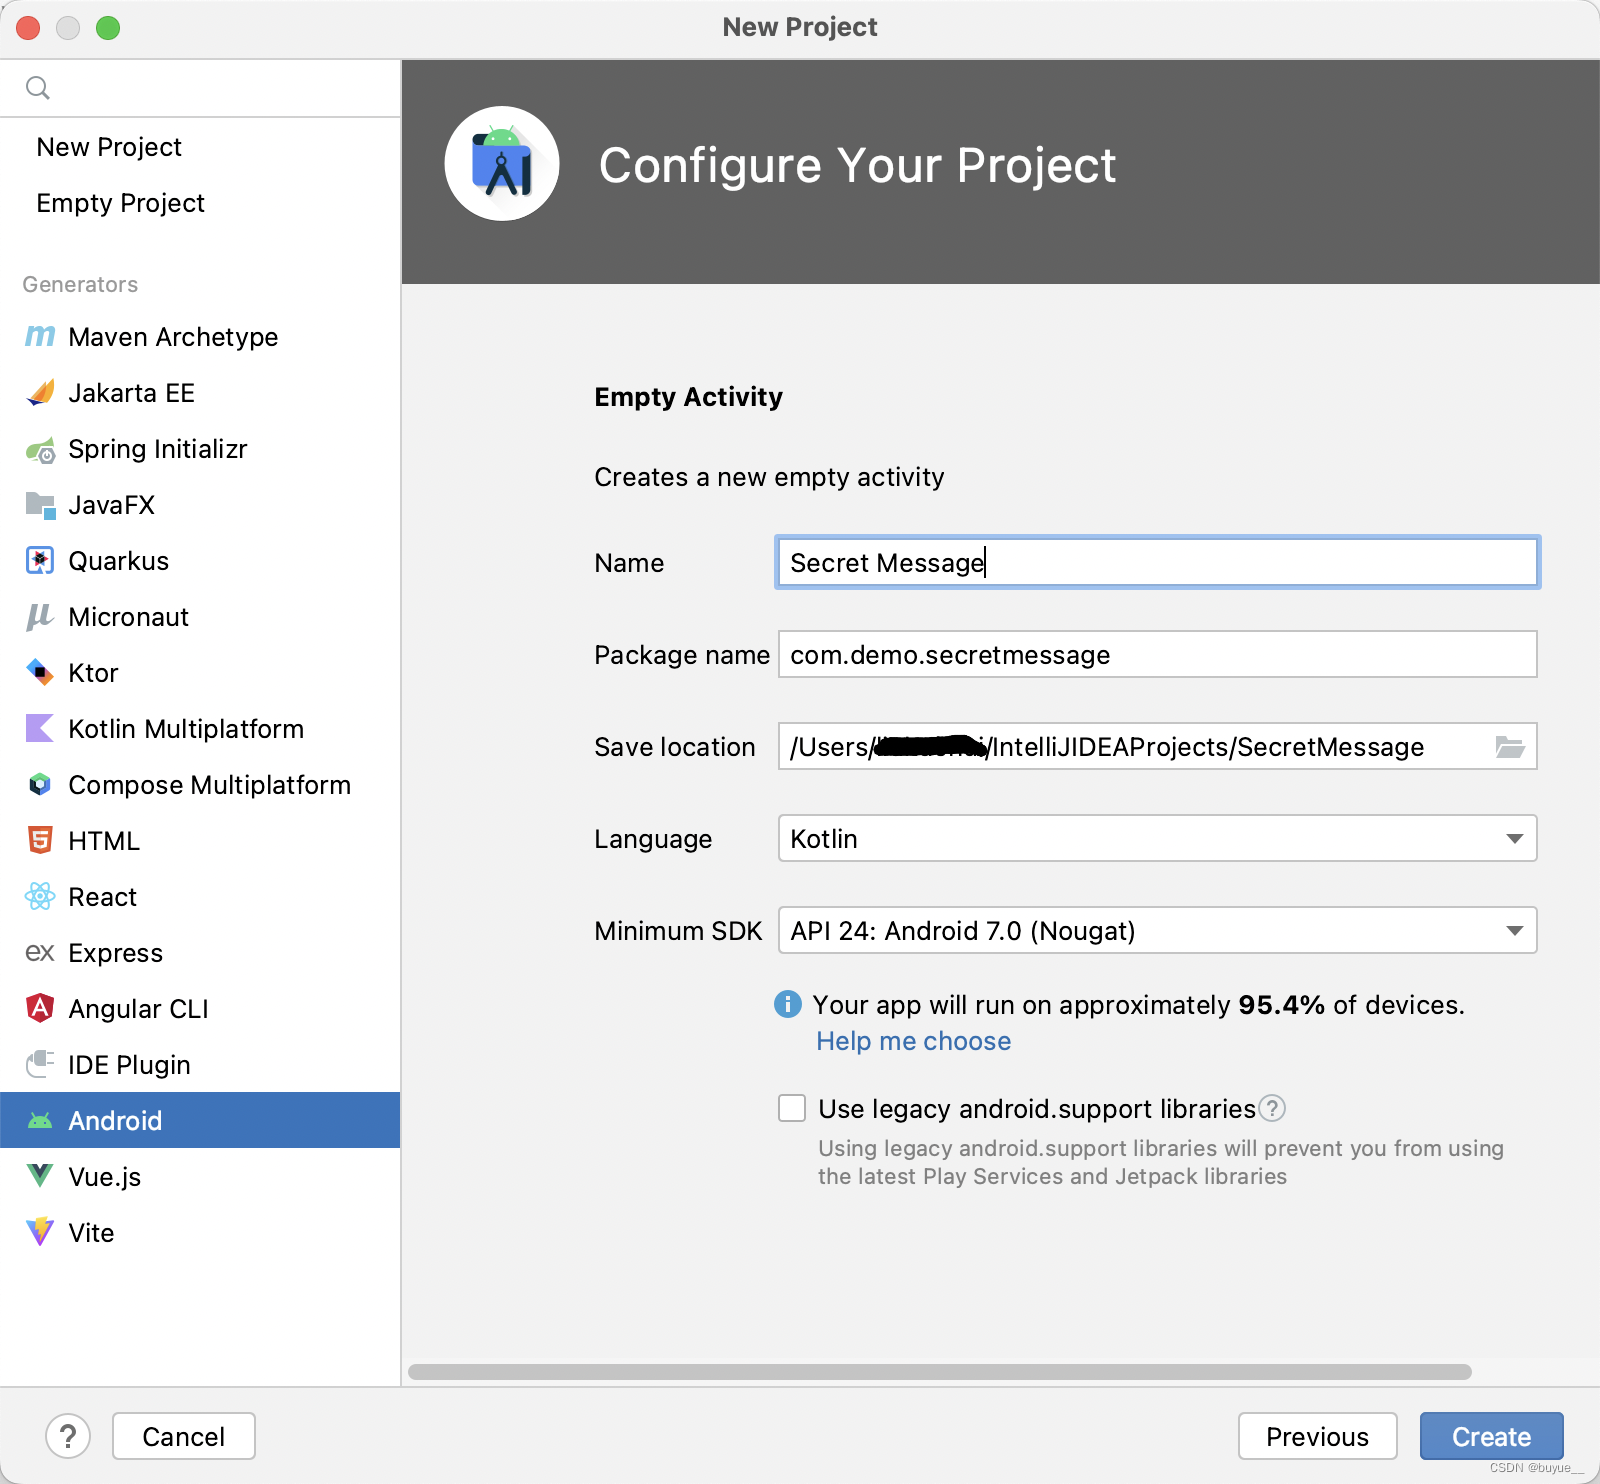Click the Compose Multiplatform hexagon icon
The image size is (1600, 1484).
pyautogui.click(x=40, y=785)
